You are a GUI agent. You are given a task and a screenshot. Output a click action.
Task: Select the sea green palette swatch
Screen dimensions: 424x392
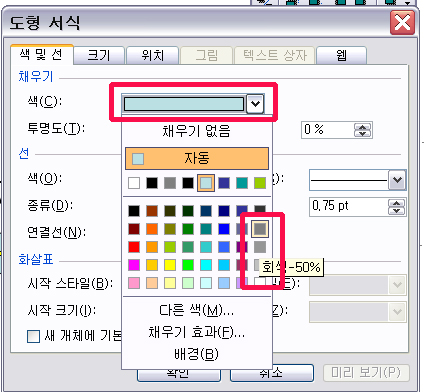(x=188, y=247)
